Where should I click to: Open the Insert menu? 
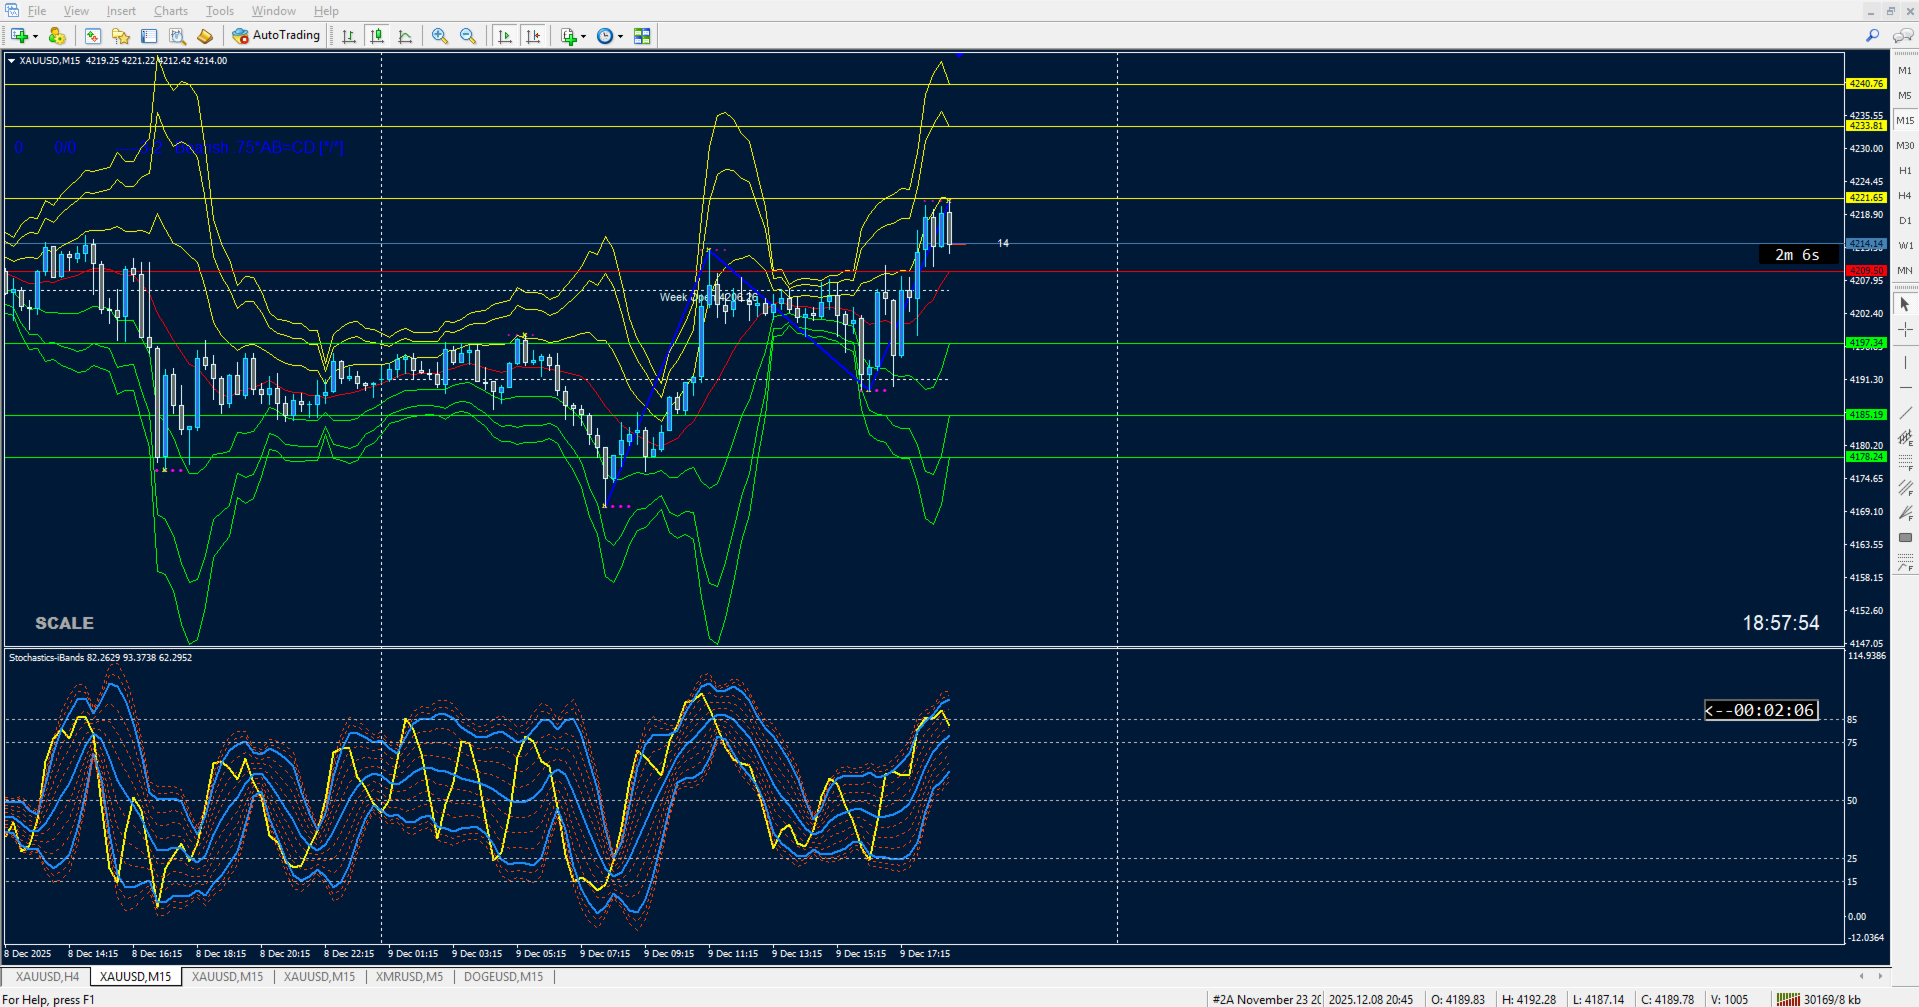(x=121, y=11)
